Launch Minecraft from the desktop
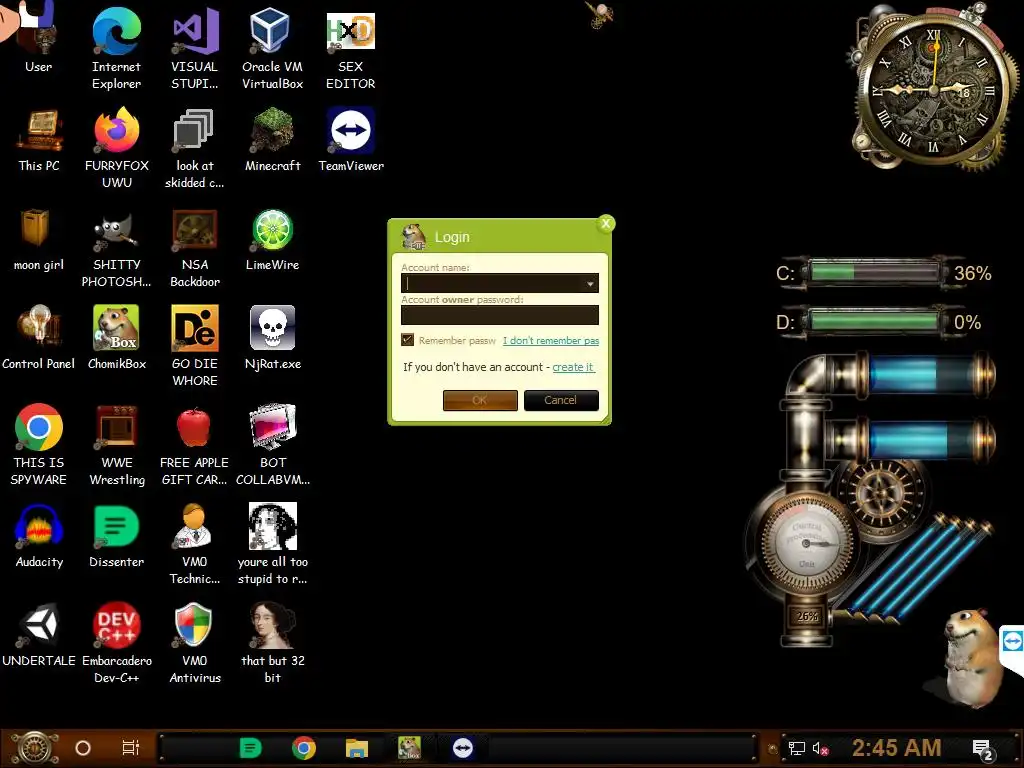 (x=272, y=140)
